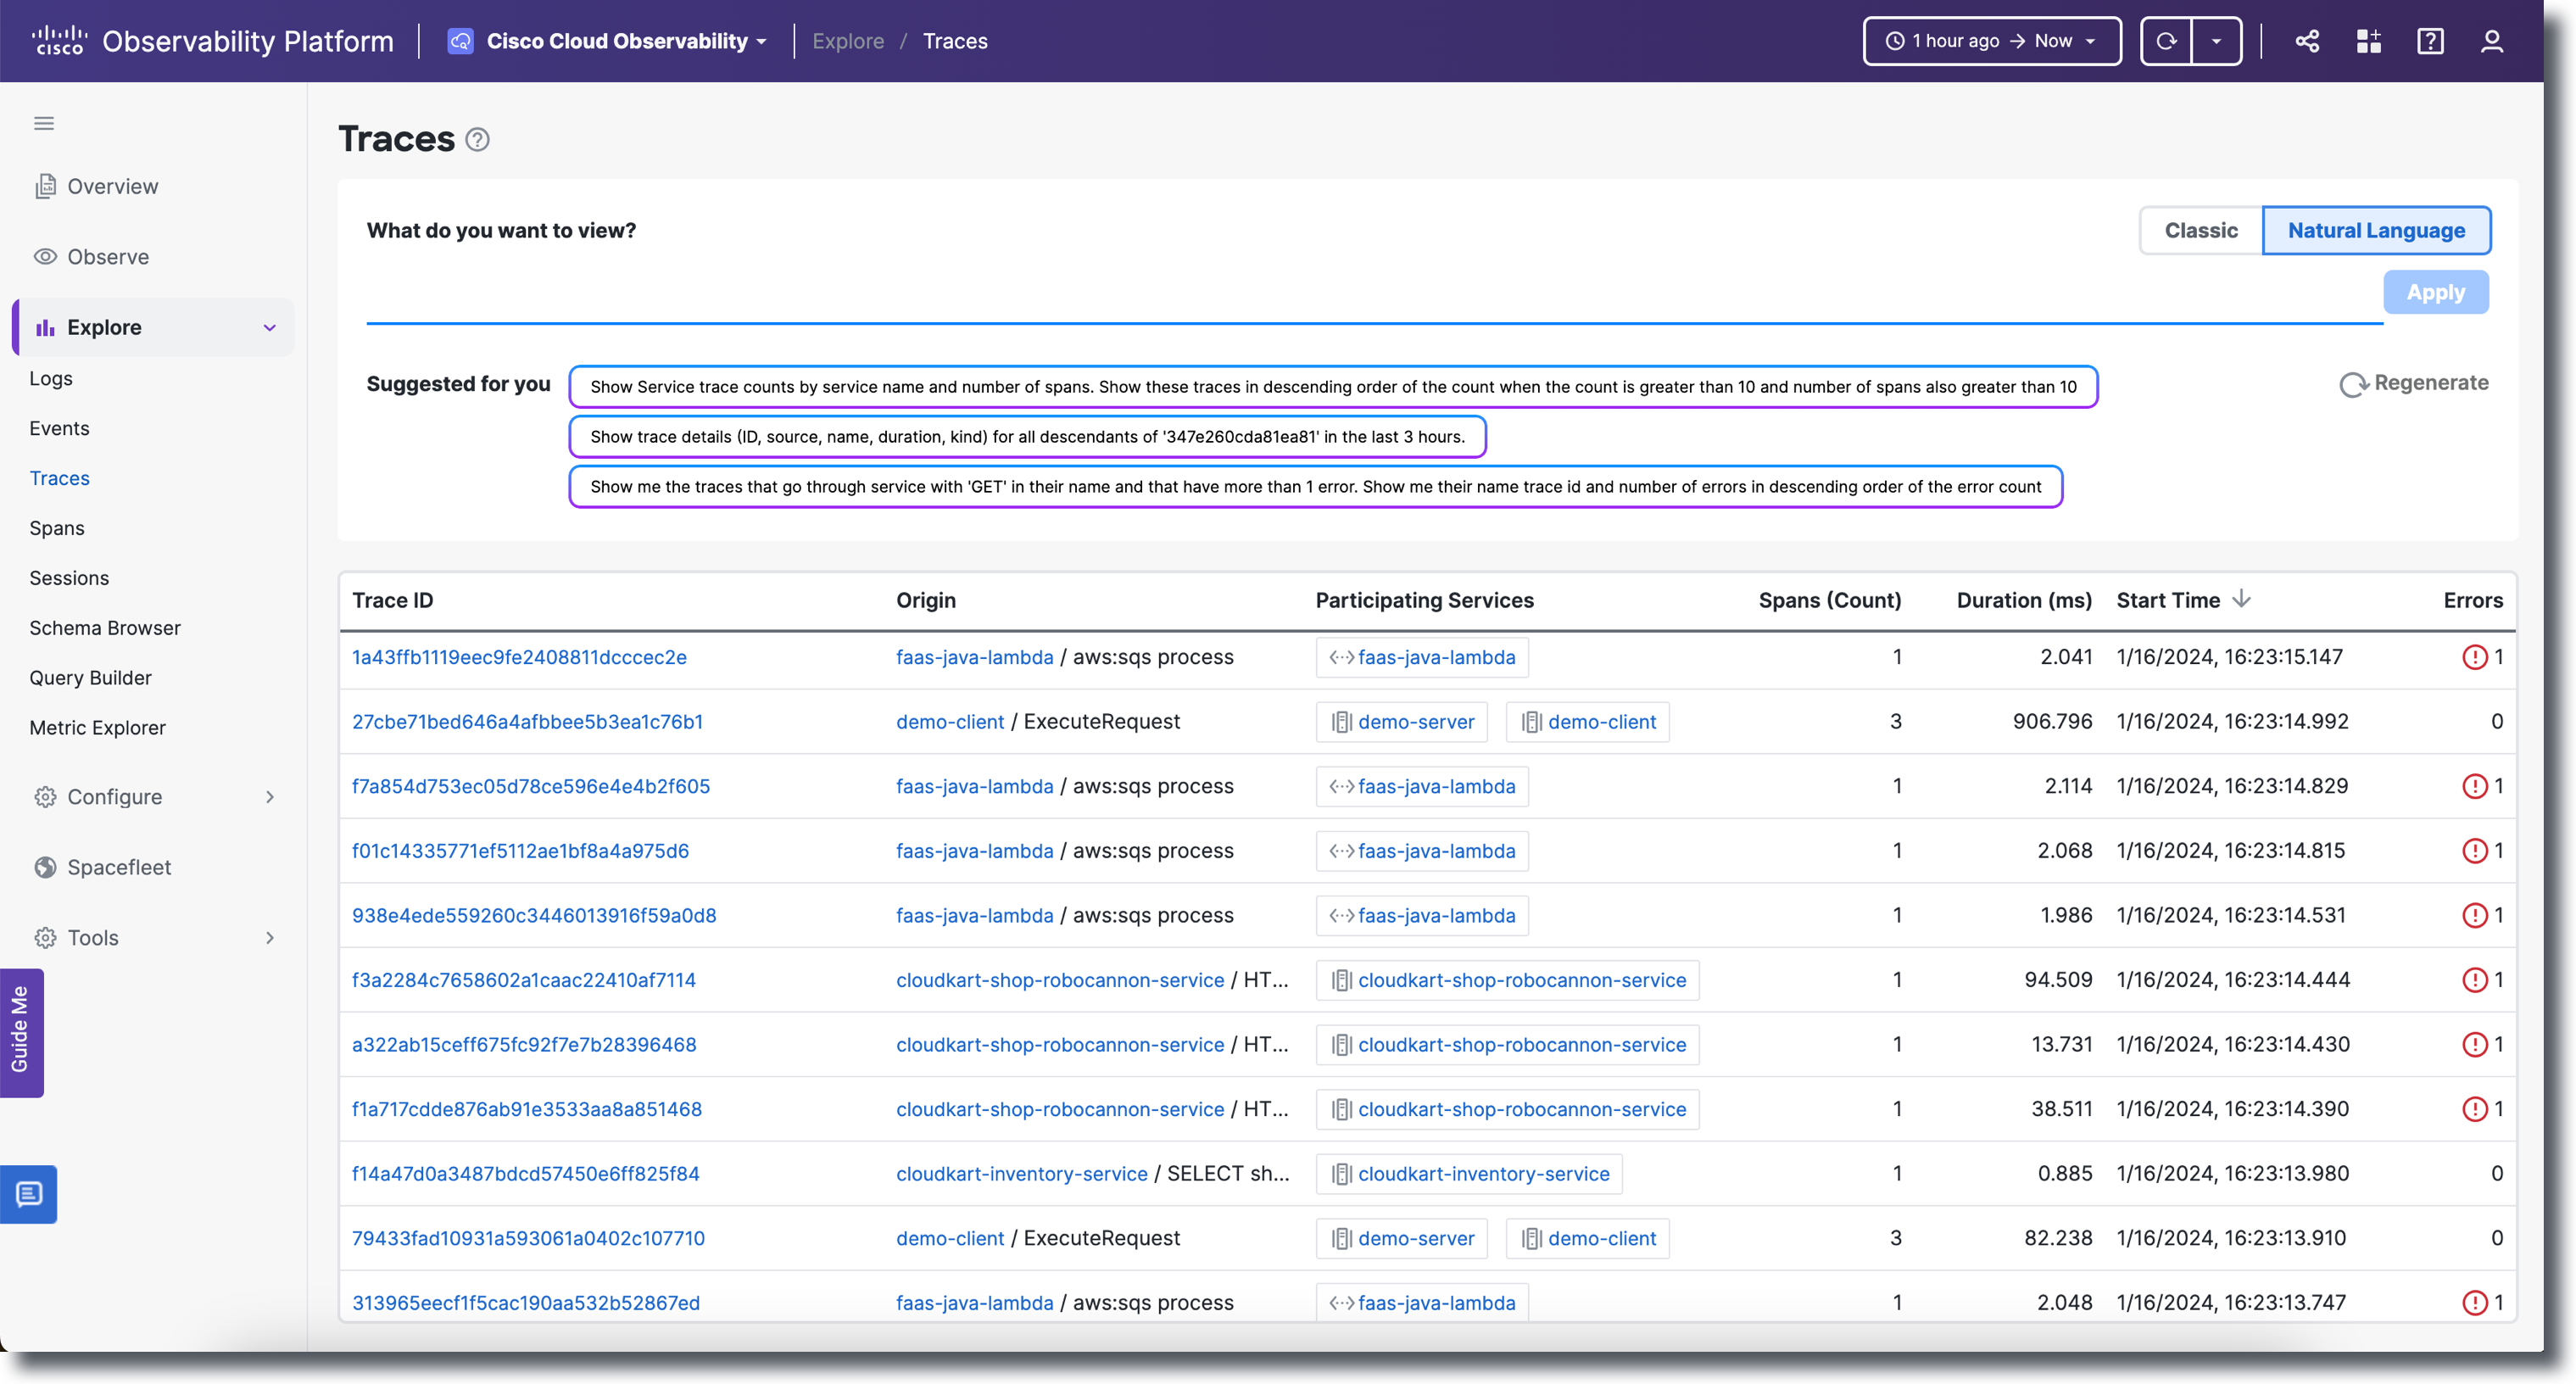Click the Start Time sort arrow
Image resolution: width=2576 pixels, height=1384 pixels.
pyautogui.click(x=2242, y=599)
